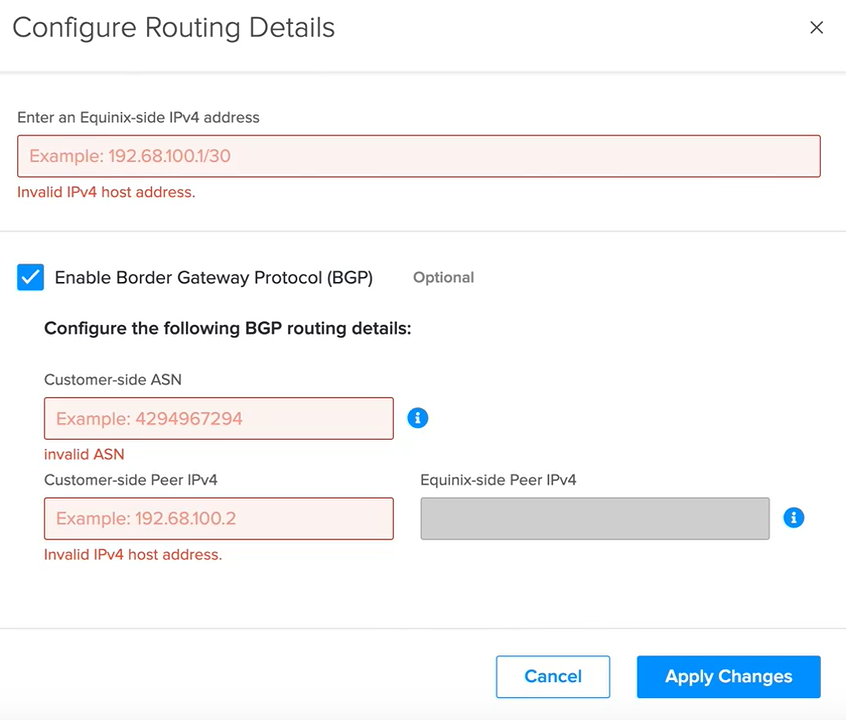
Task: Cancel the routing configuration
Action: click(x=553, y=677)
